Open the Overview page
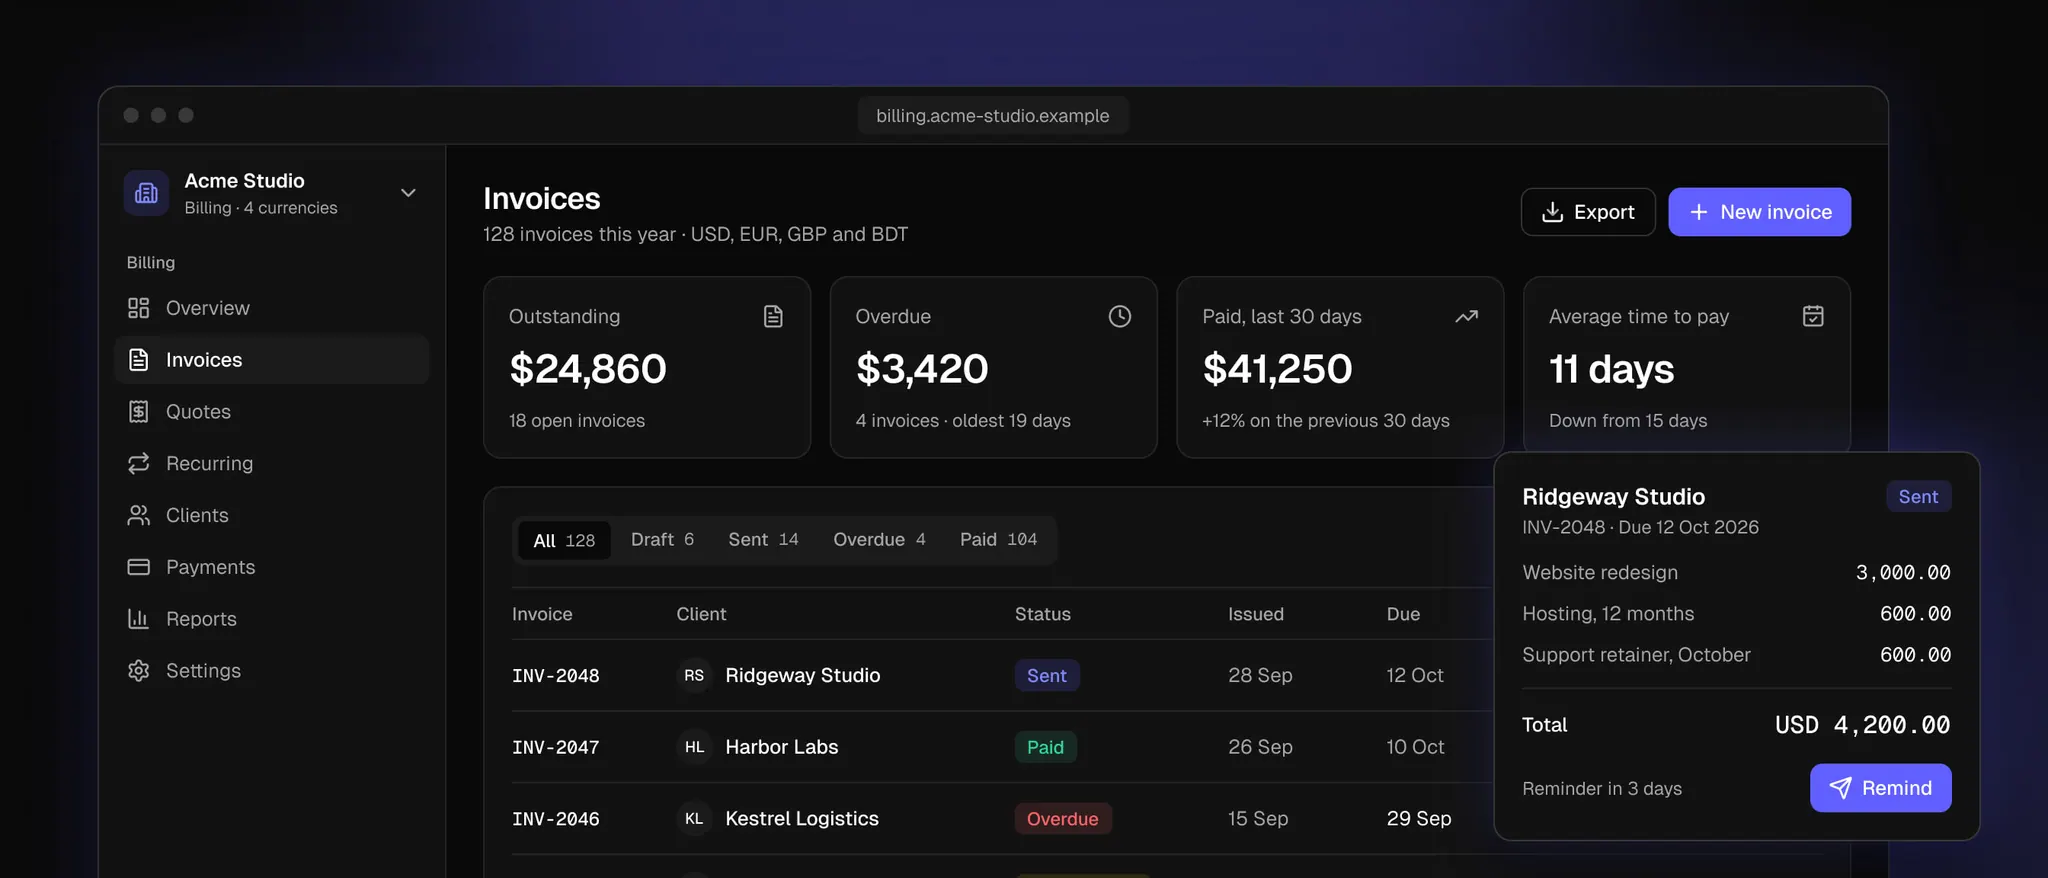This screenshot has height=878, width=2048. [272, 308]
